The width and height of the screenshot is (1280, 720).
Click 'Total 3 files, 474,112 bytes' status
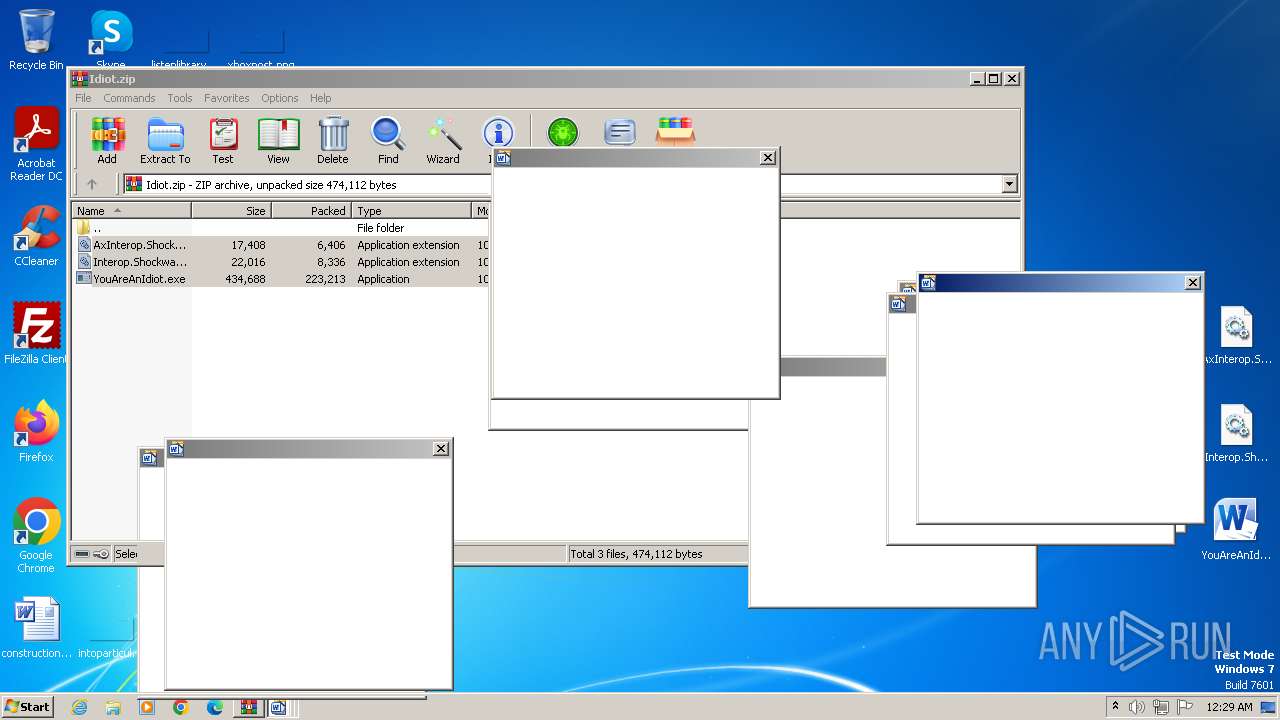coord(636,554)
